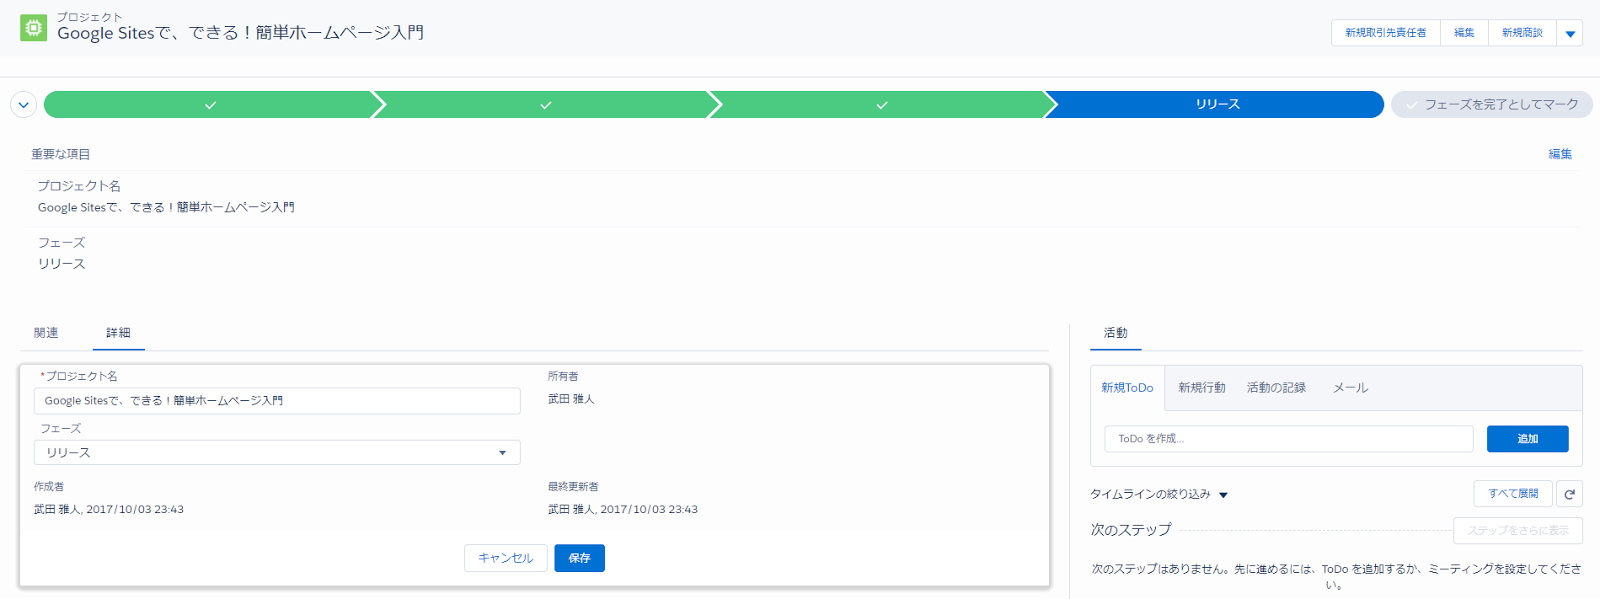This screenshot has height=599, width=1600.
Task: Open the メール tab
Action: click(1350, 388)
